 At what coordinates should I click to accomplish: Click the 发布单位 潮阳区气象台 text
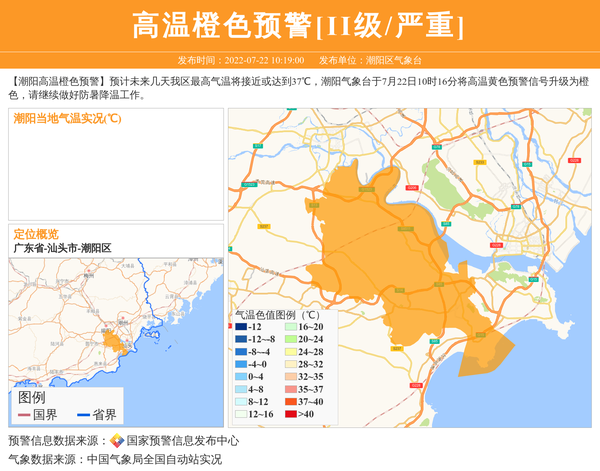pyautogui.click(x=371, y=60)
